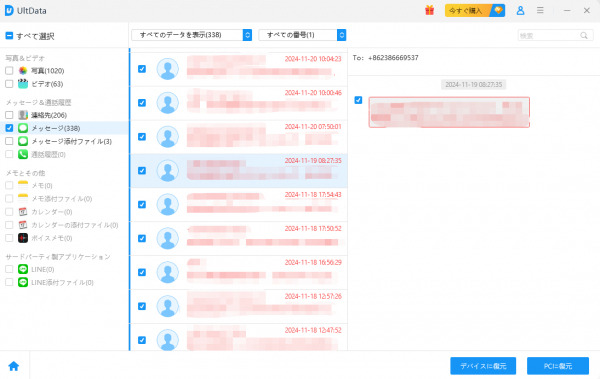
Task: Click the Contacts icon
Action: point(23,115)
